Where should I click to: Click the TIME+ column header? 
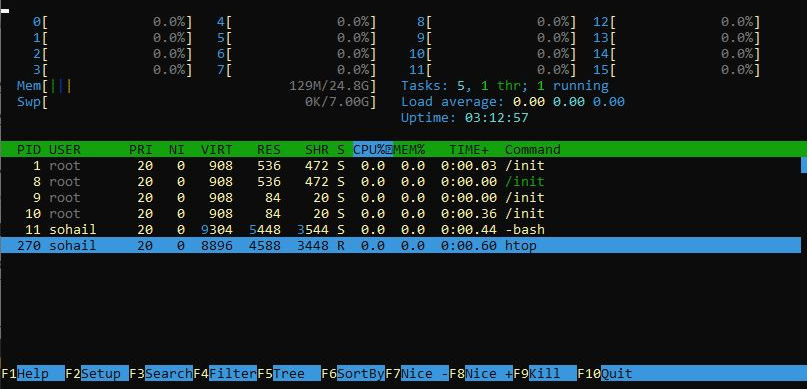pyautogui.click(x=469, y=150)
